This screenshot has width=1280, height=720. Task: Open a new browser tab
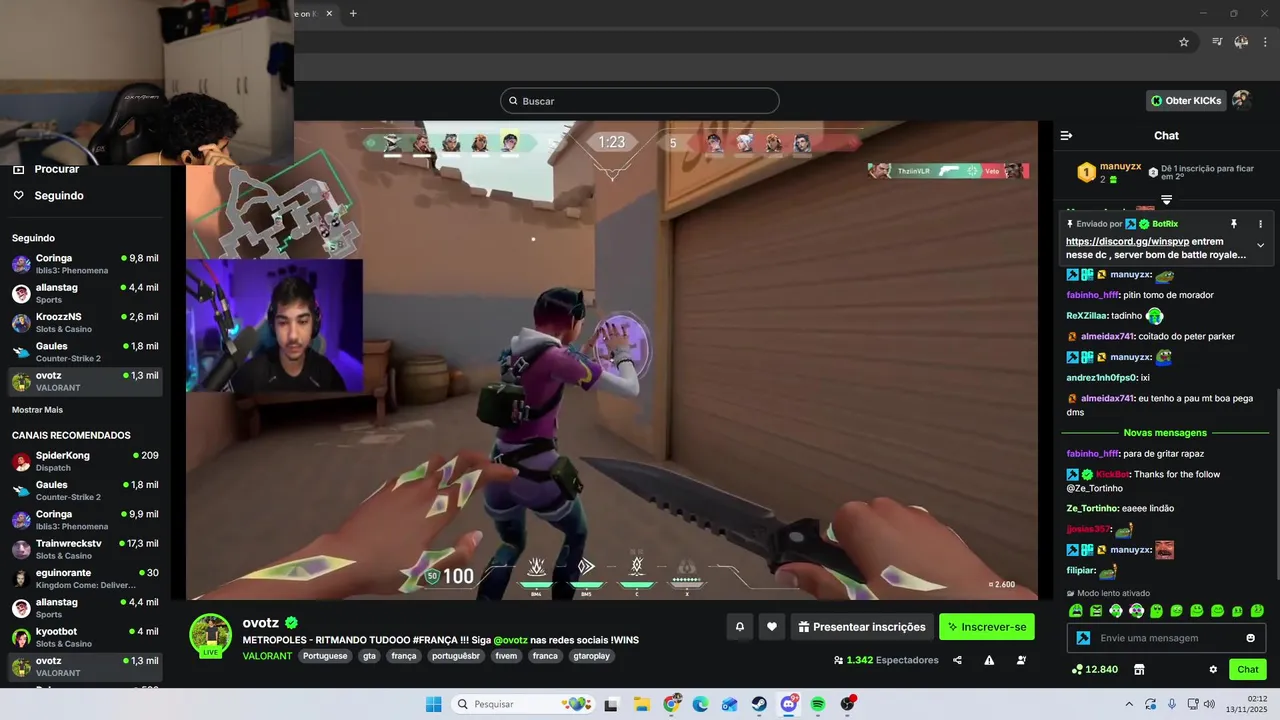pos(353,13)
